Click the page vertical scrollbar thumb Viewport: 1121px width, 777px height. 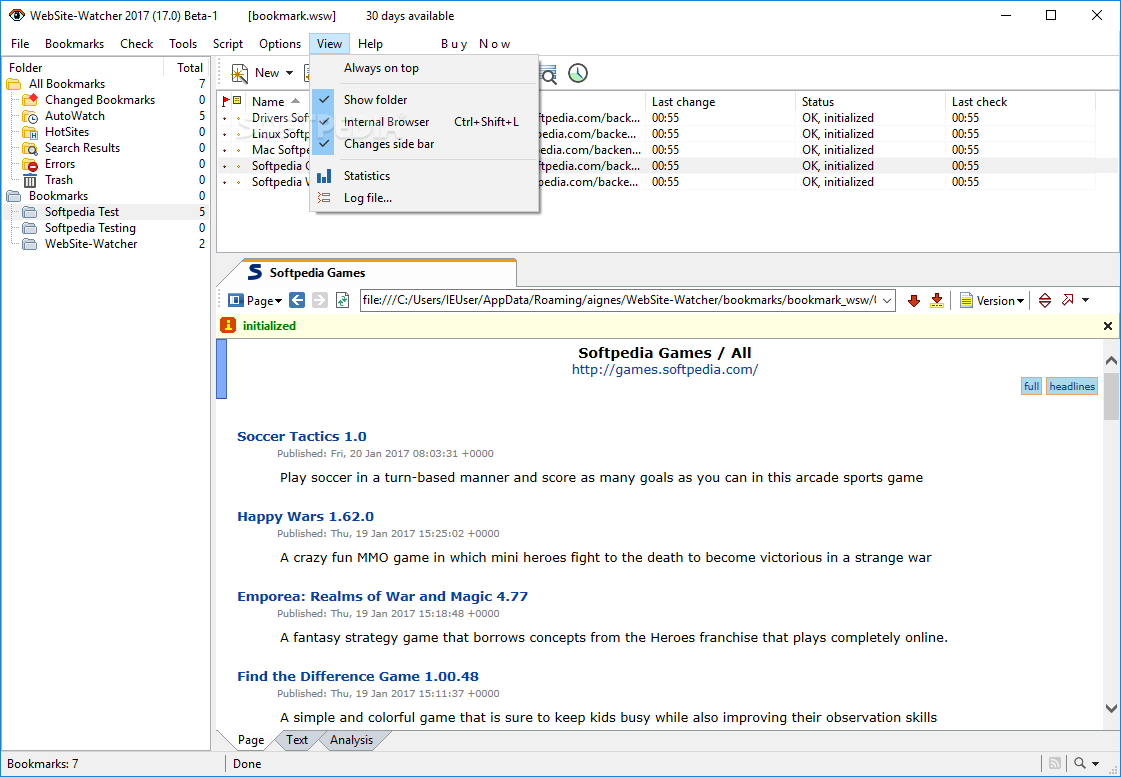(1111, 396)
